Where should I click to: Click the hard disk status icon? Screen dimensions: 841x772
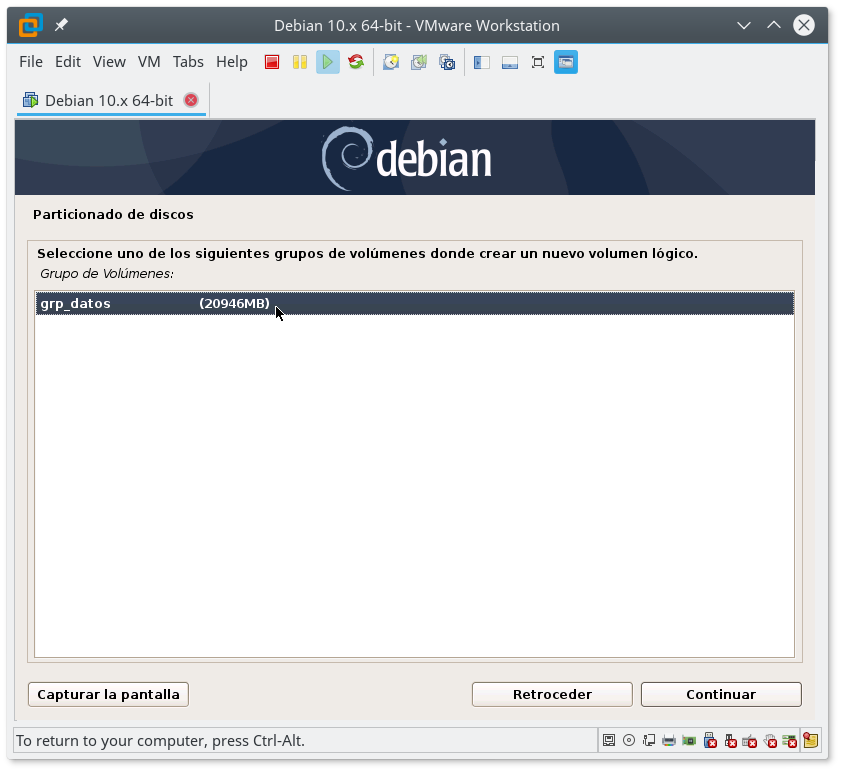click(x=609, y=741)
